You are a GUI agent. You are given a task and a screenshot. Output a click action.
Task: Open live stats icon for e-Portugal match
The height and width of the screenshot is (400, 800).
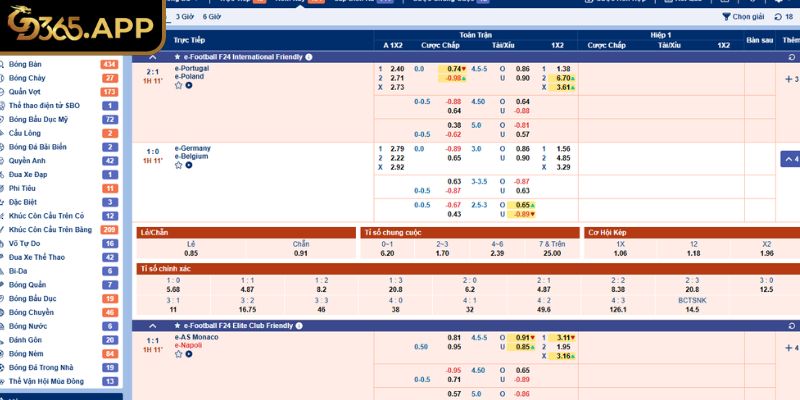coord(189,85)
